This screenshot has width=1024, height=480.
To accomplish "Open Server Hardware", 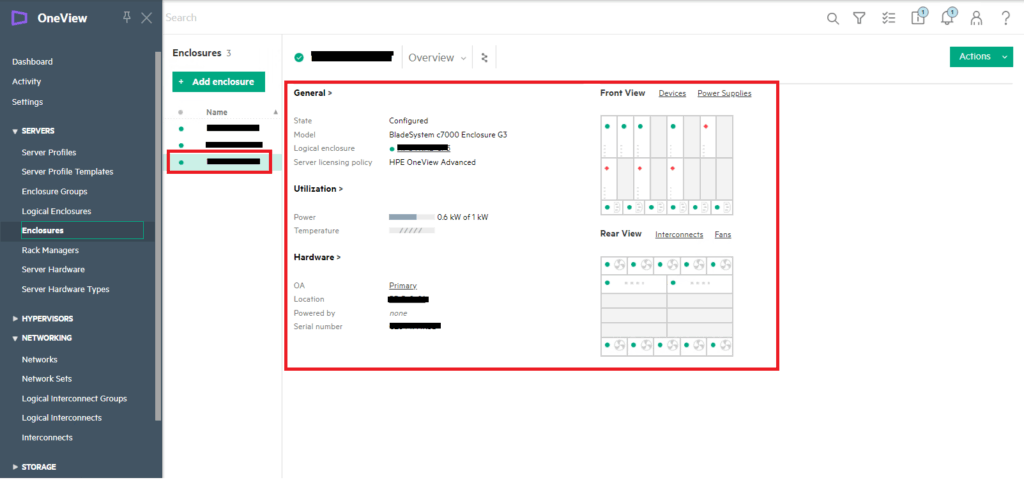I will pos(54,269).
